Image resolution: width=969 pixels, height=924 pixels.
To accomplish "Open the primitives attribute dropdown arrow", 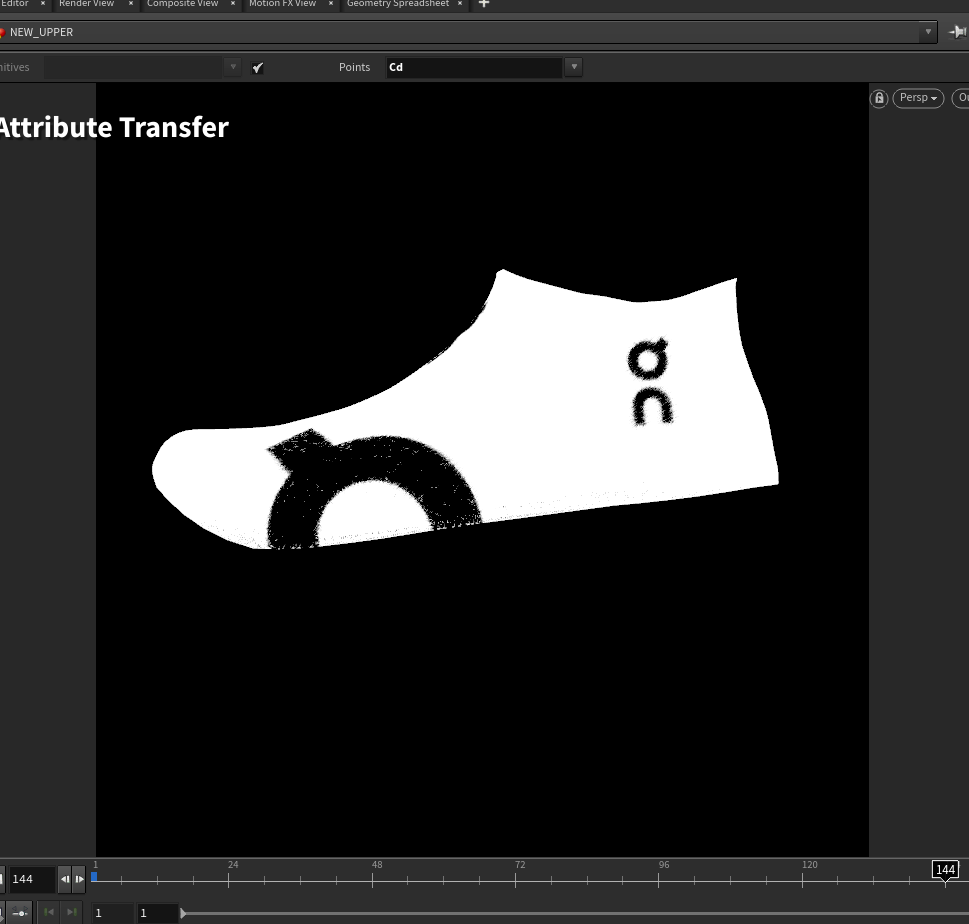I will point(233,67).
